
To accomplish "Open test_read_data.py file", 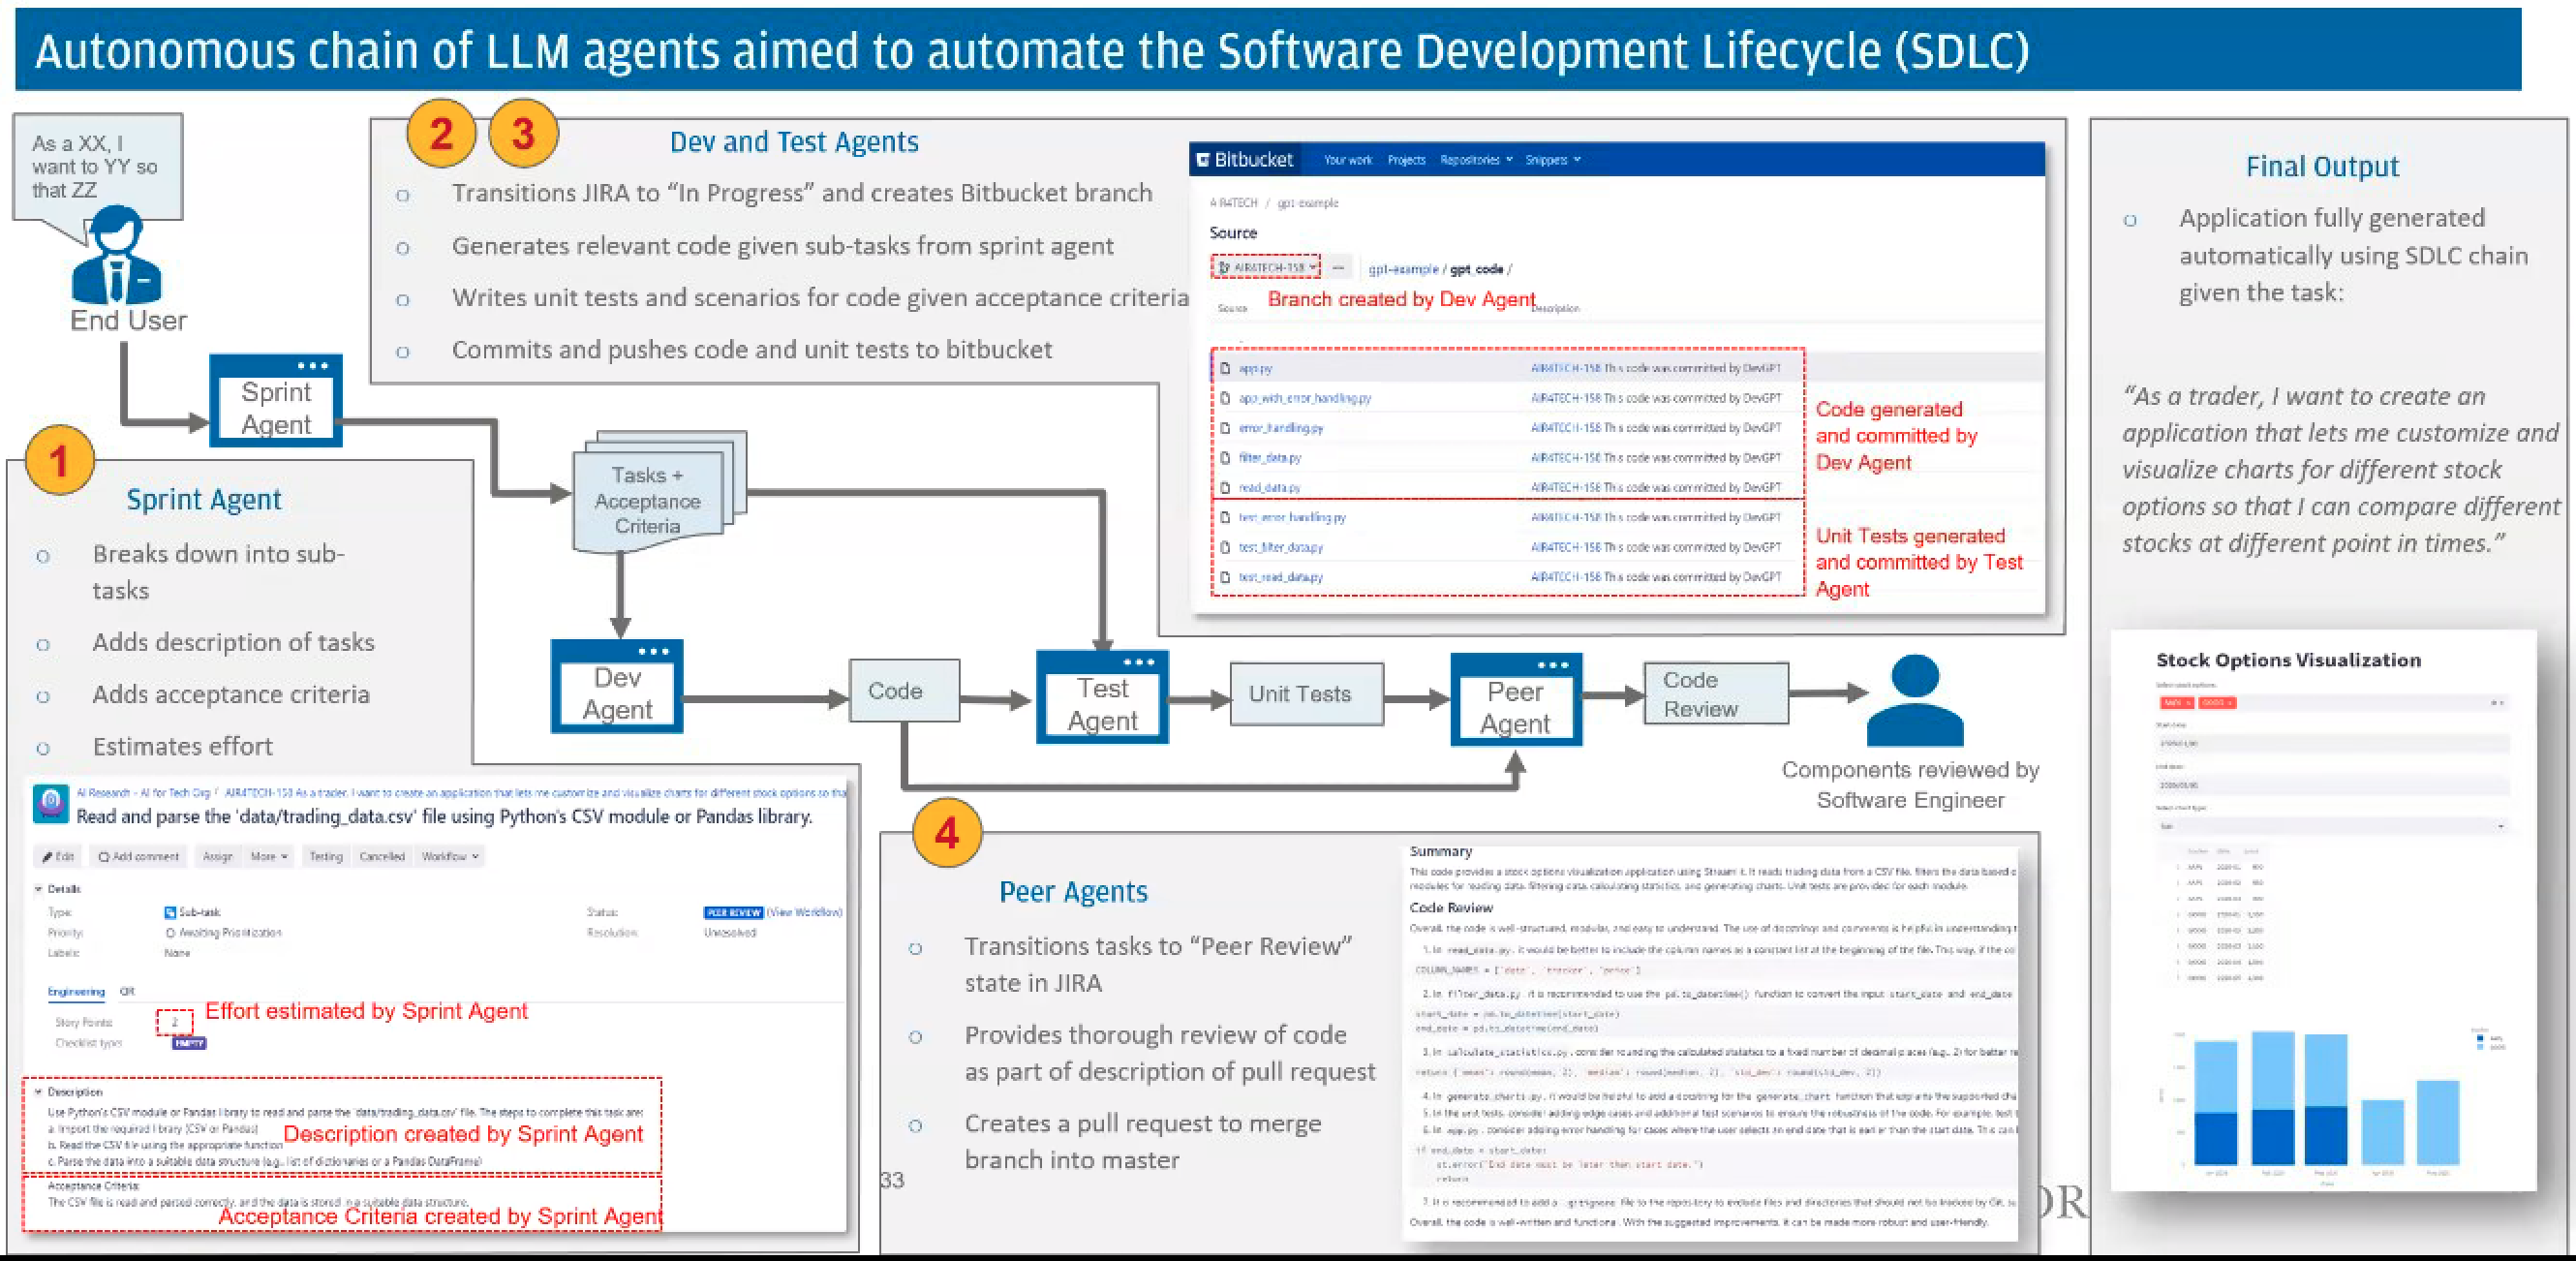I will (x=1280, y=577).
